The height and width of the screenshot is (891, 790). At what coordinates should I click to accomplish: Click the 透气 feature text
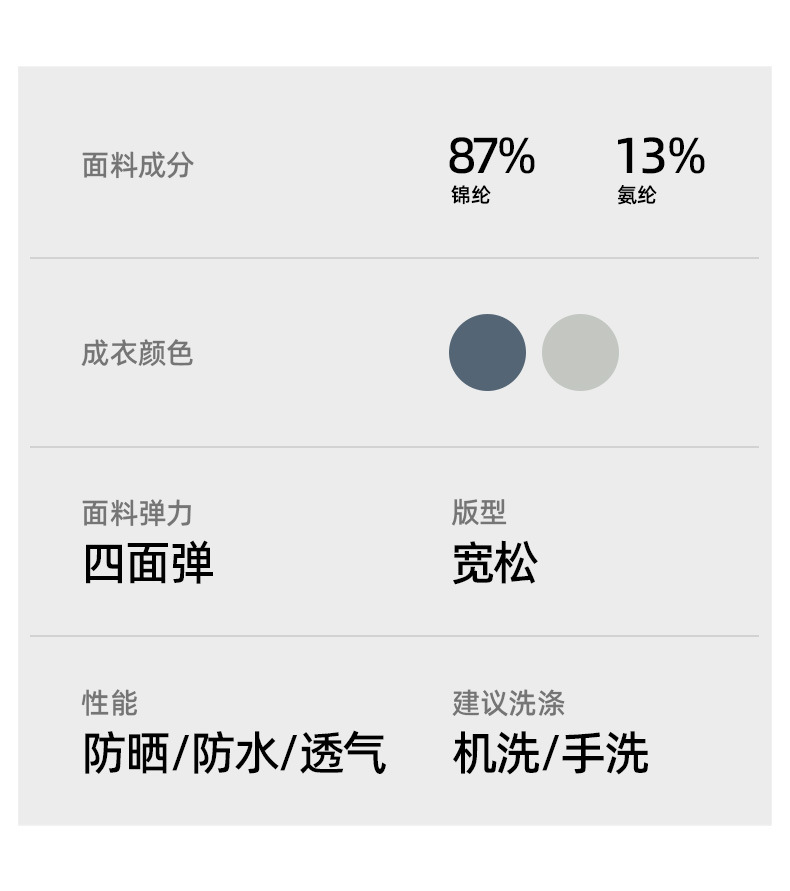coord(343,753)
